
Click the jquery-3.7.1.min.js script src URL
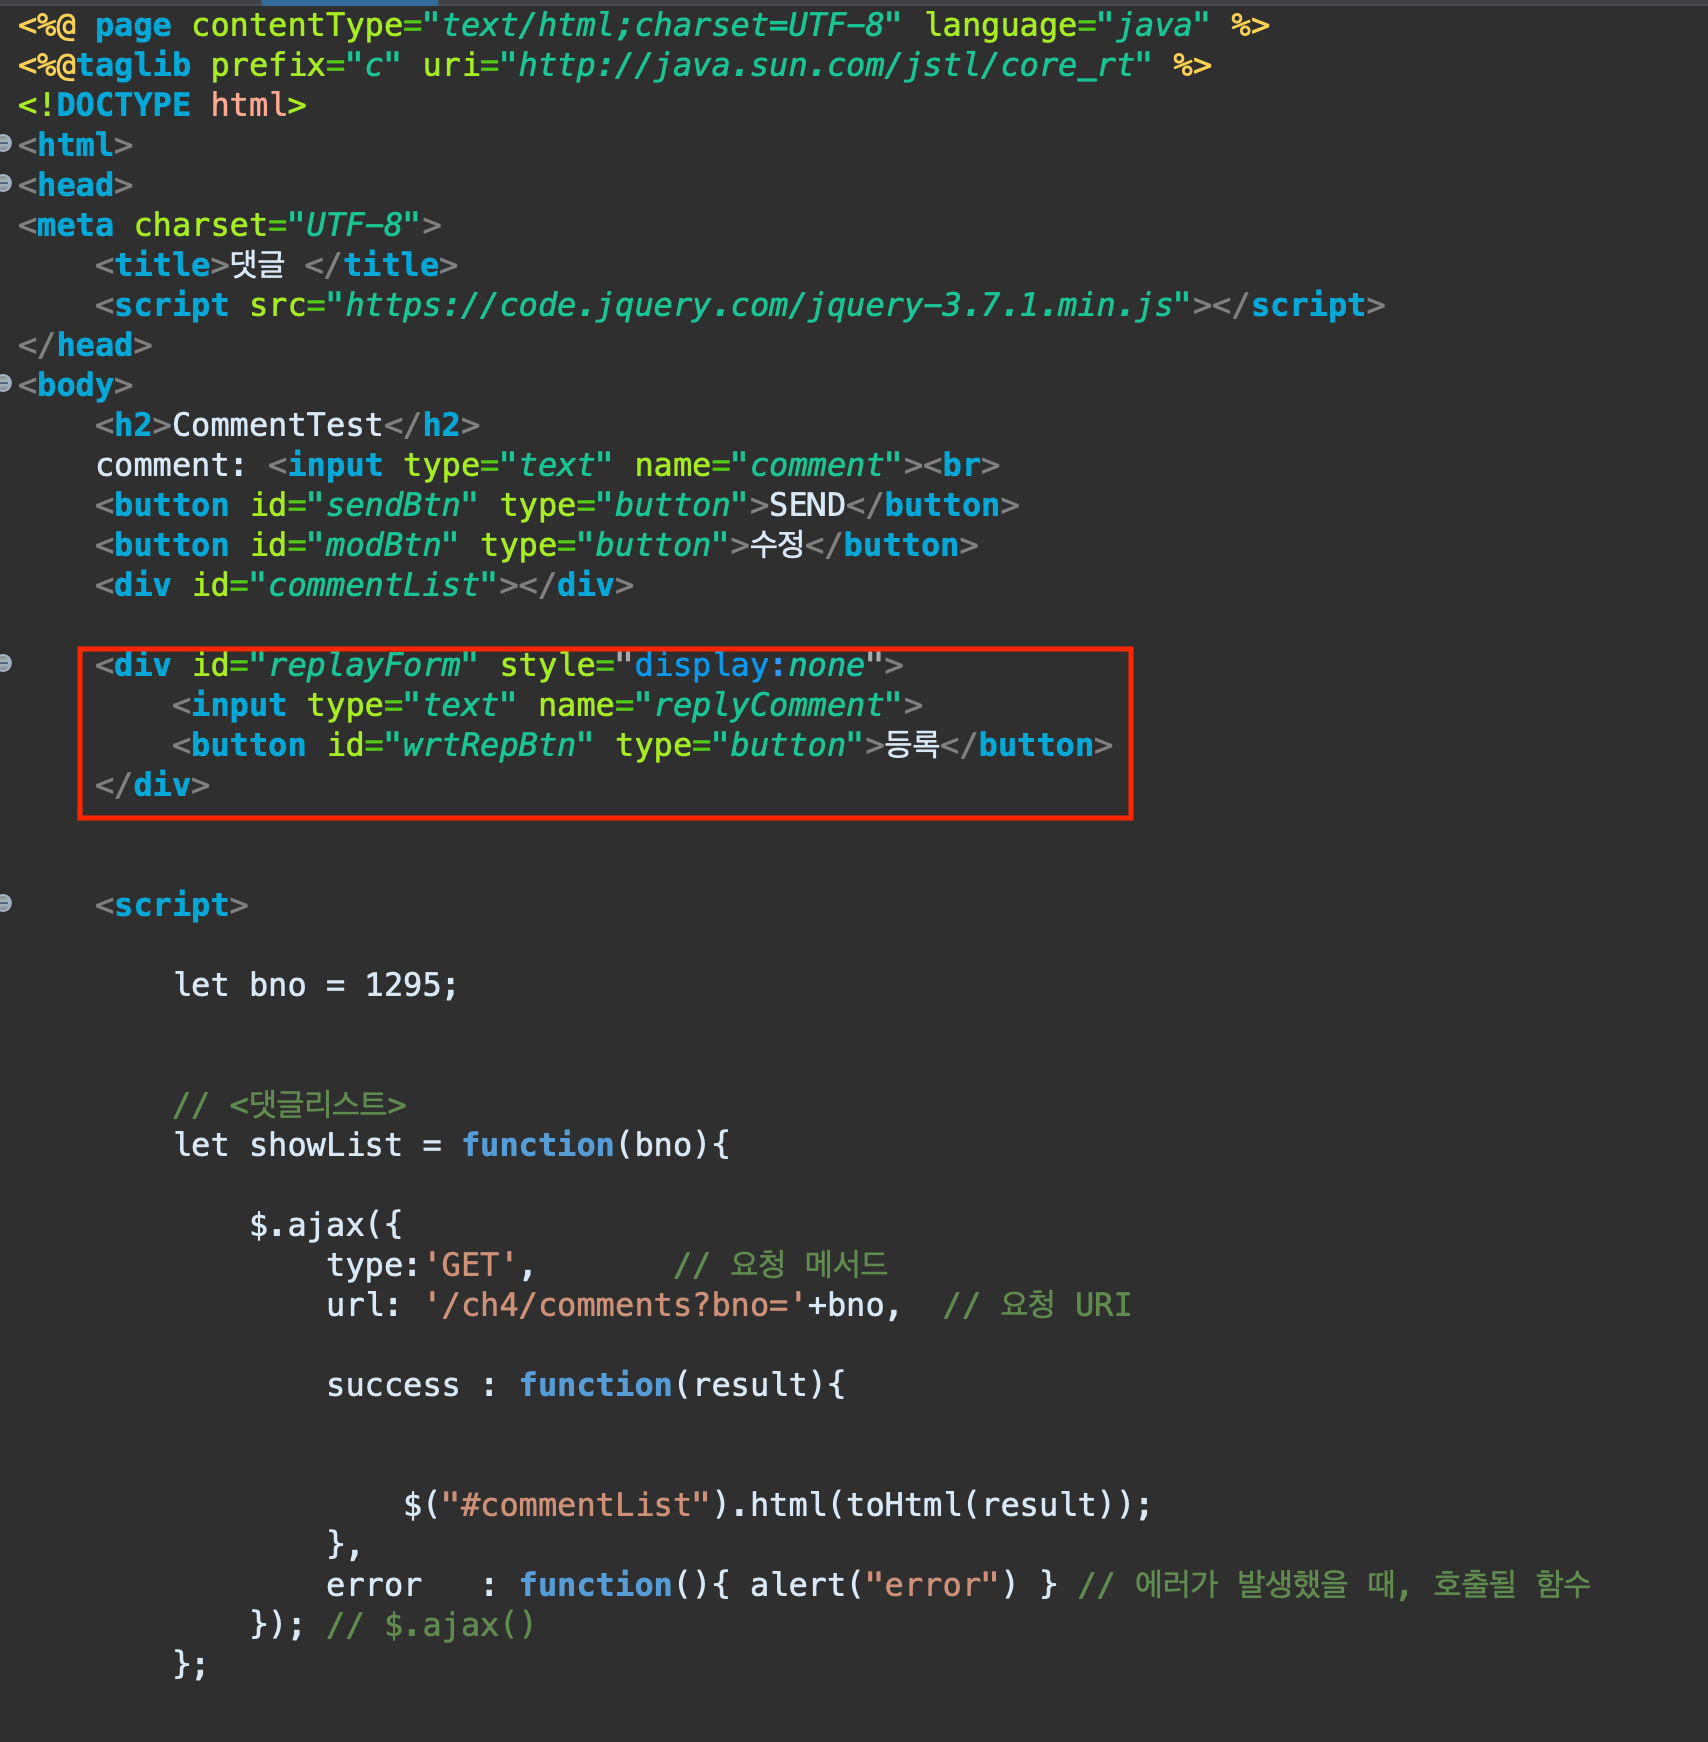coord(759,305)
